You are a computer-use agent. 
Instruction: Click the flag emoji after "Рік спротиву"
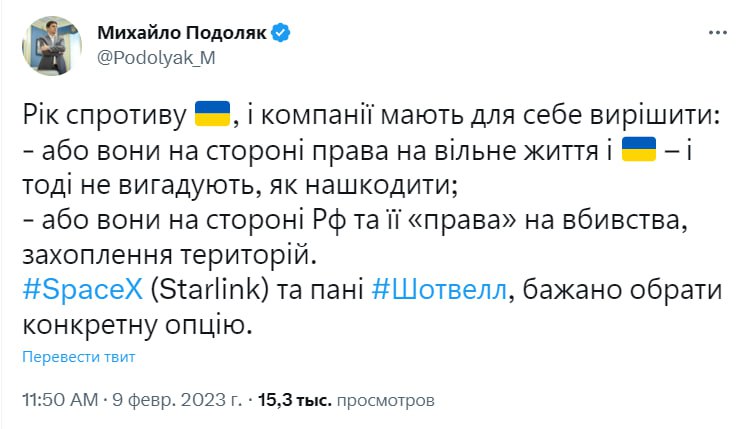tap(212, 112)
